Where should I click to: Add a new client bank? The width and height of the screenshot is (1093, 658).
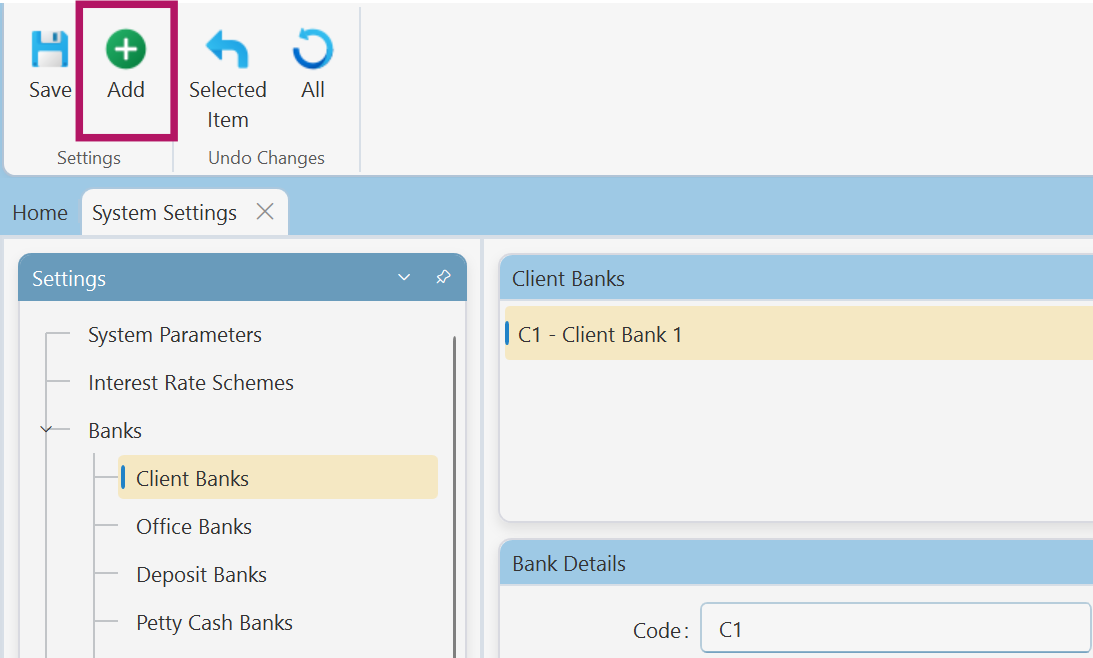point(126,60)
